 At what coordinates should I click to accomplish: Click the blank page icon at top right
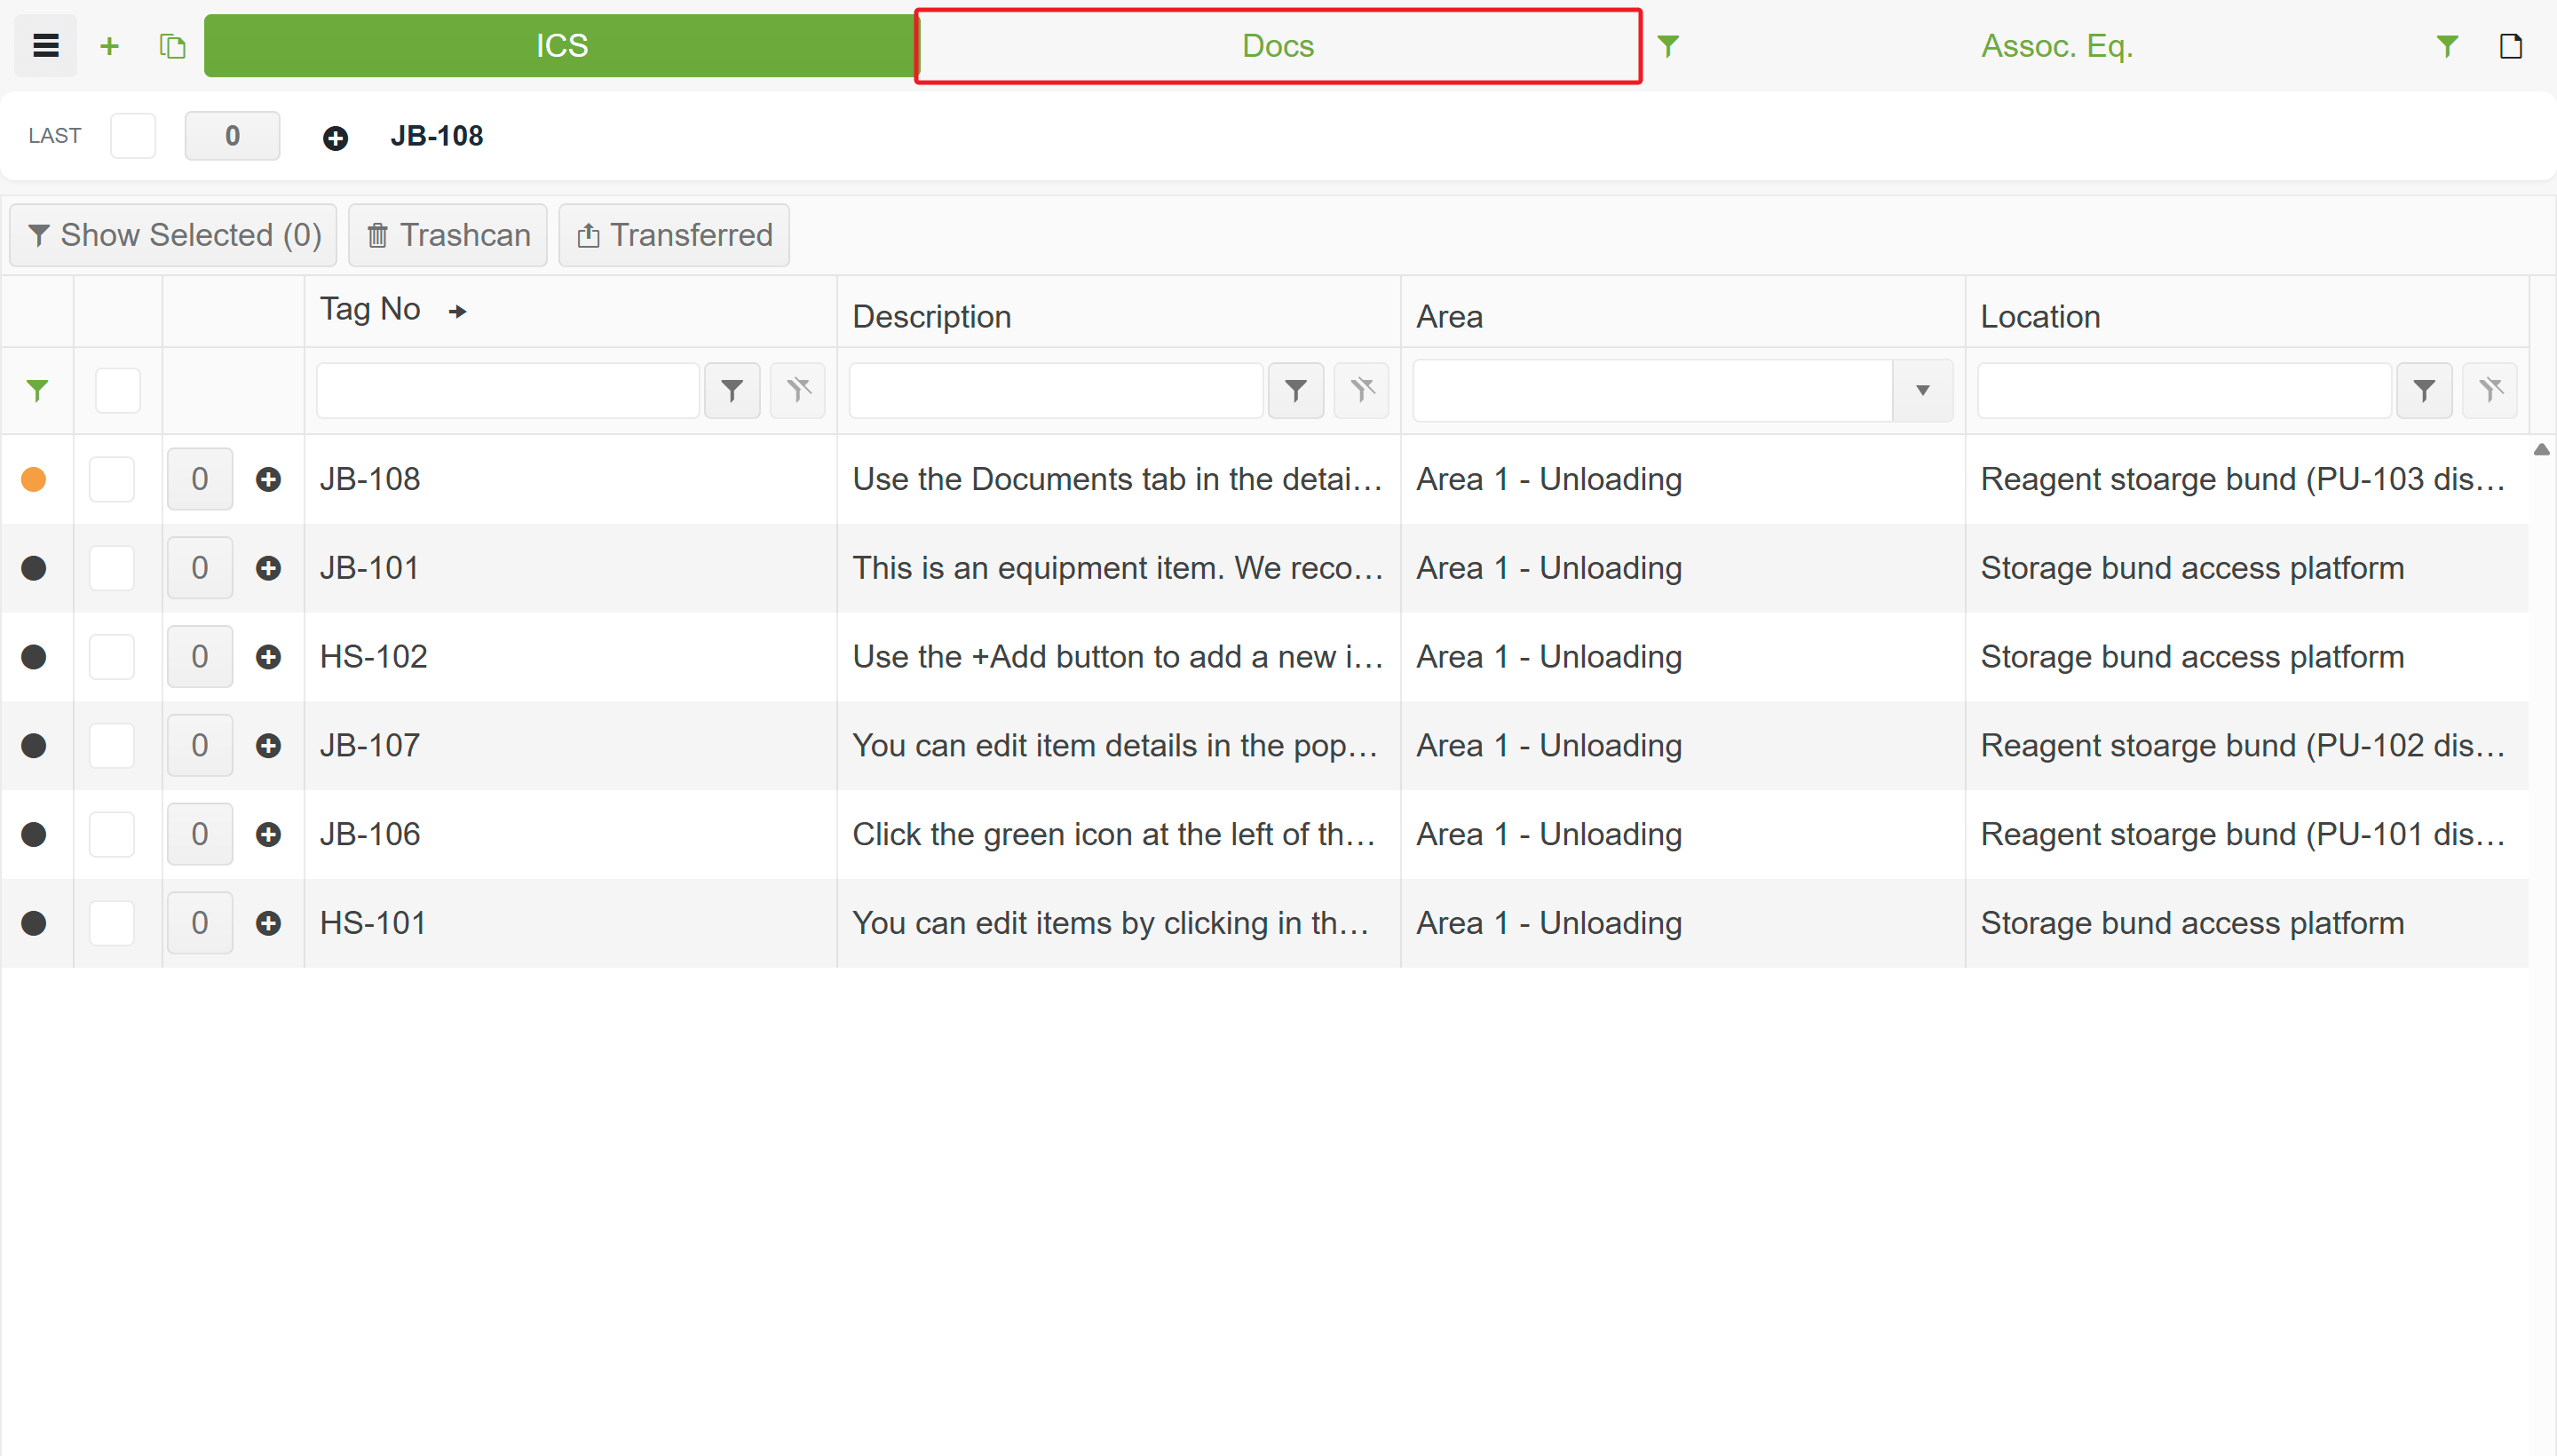(2511, 46)
